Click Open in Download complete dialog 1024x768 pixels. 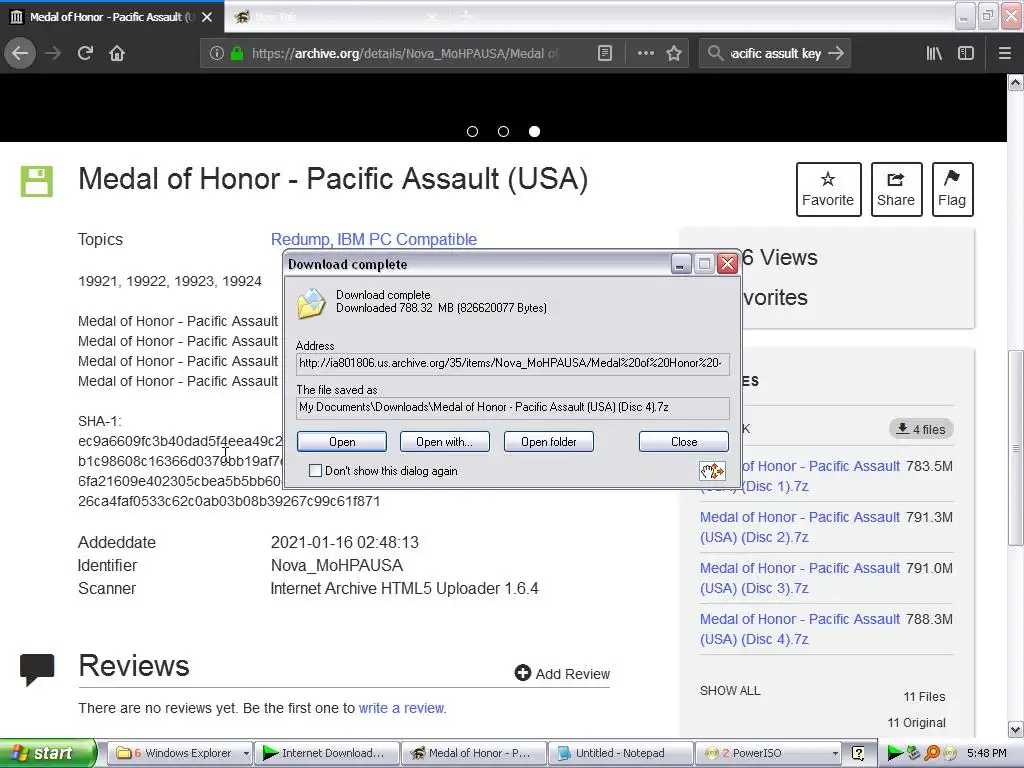(x=342, y=442)
